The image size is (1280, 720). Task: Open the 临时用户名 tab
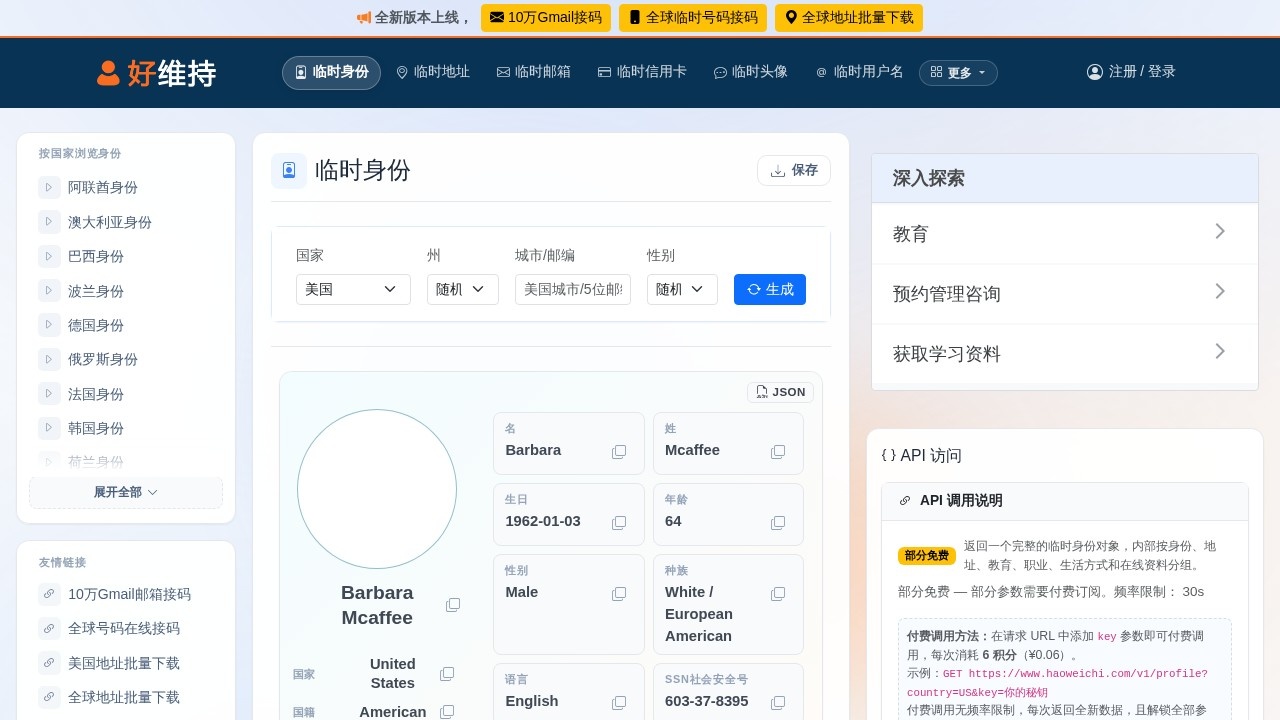[860, 72]
